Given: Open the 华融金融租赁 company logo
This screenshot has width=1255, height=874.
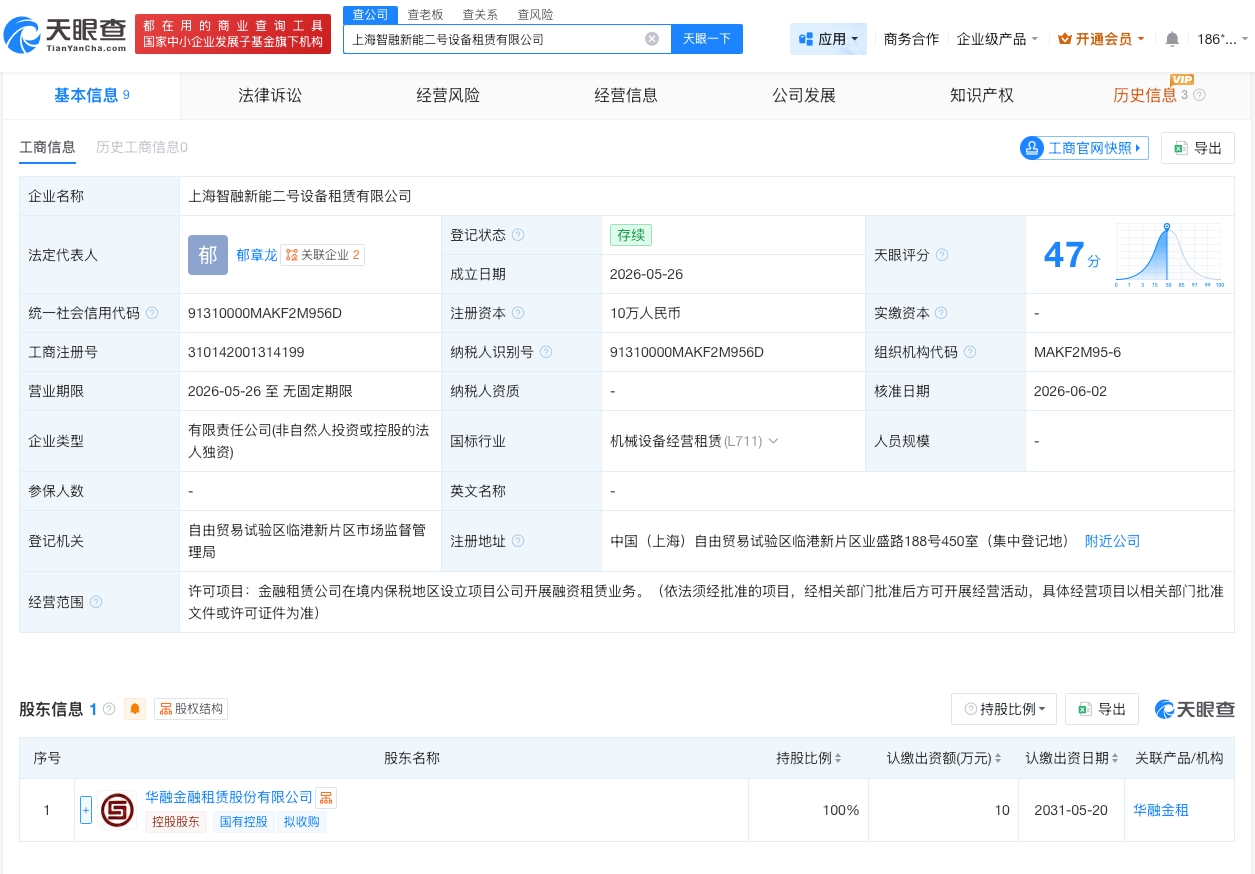Looking at the screenshot, I should pos(118,810).
